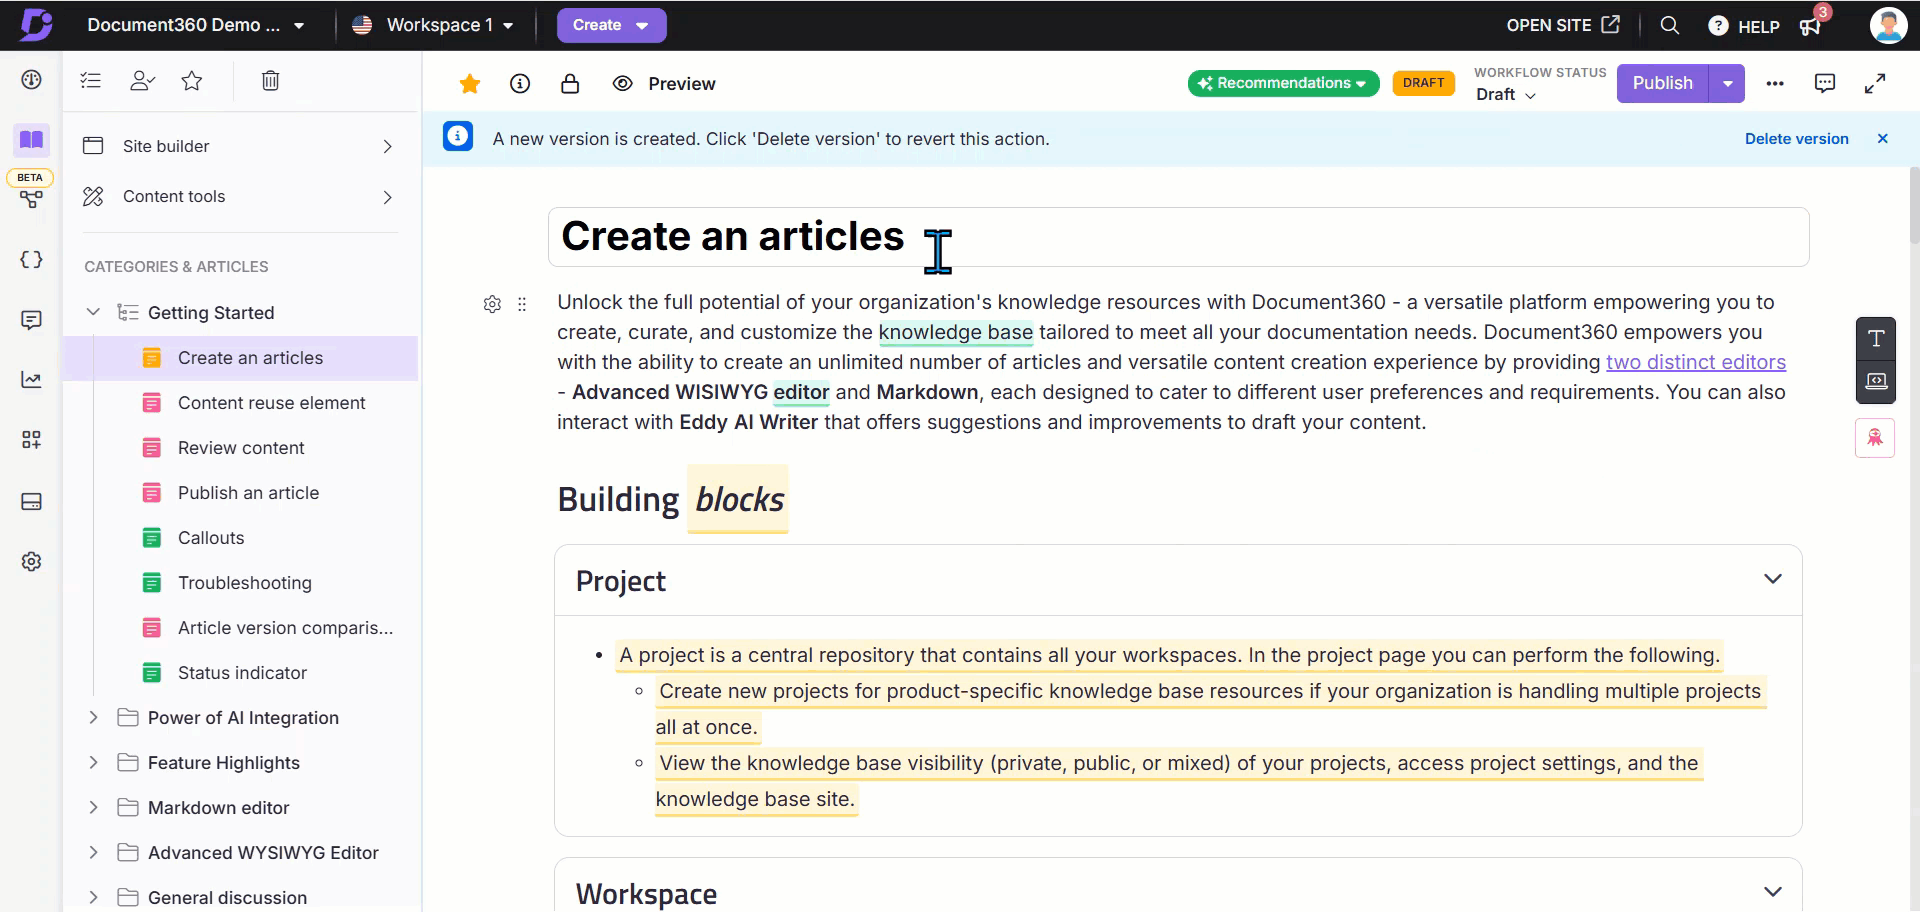This screenshot has height=912, width=1920.
Task: Click the DRAFT status badge
Action: [1423, 83]
